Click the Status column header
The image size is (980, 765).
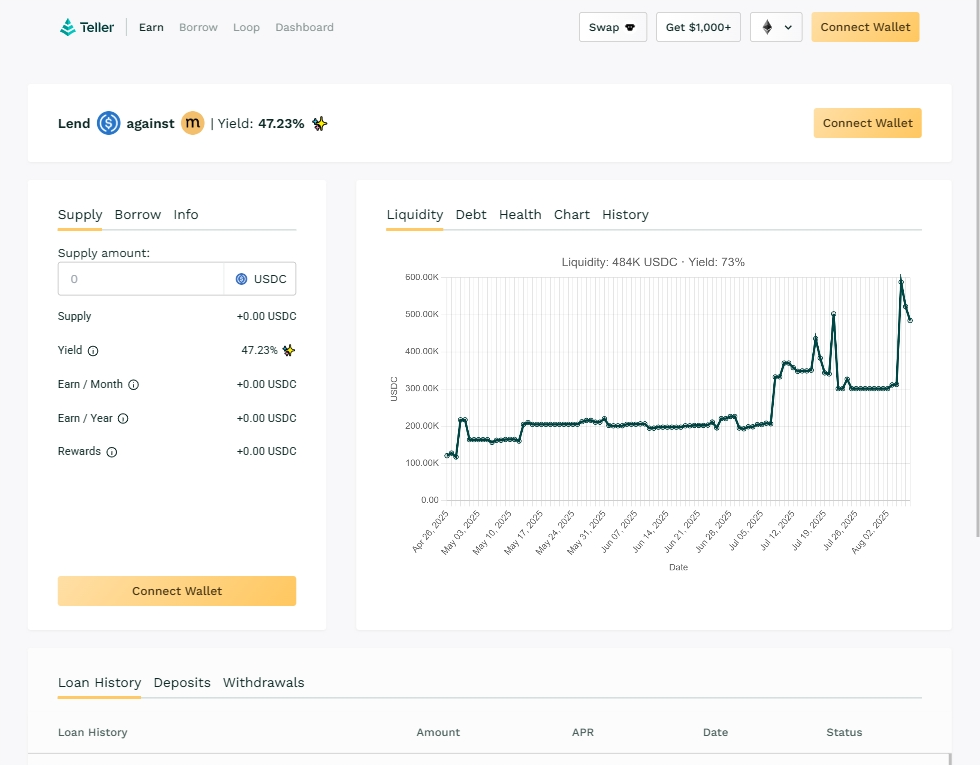coord(844,732)
